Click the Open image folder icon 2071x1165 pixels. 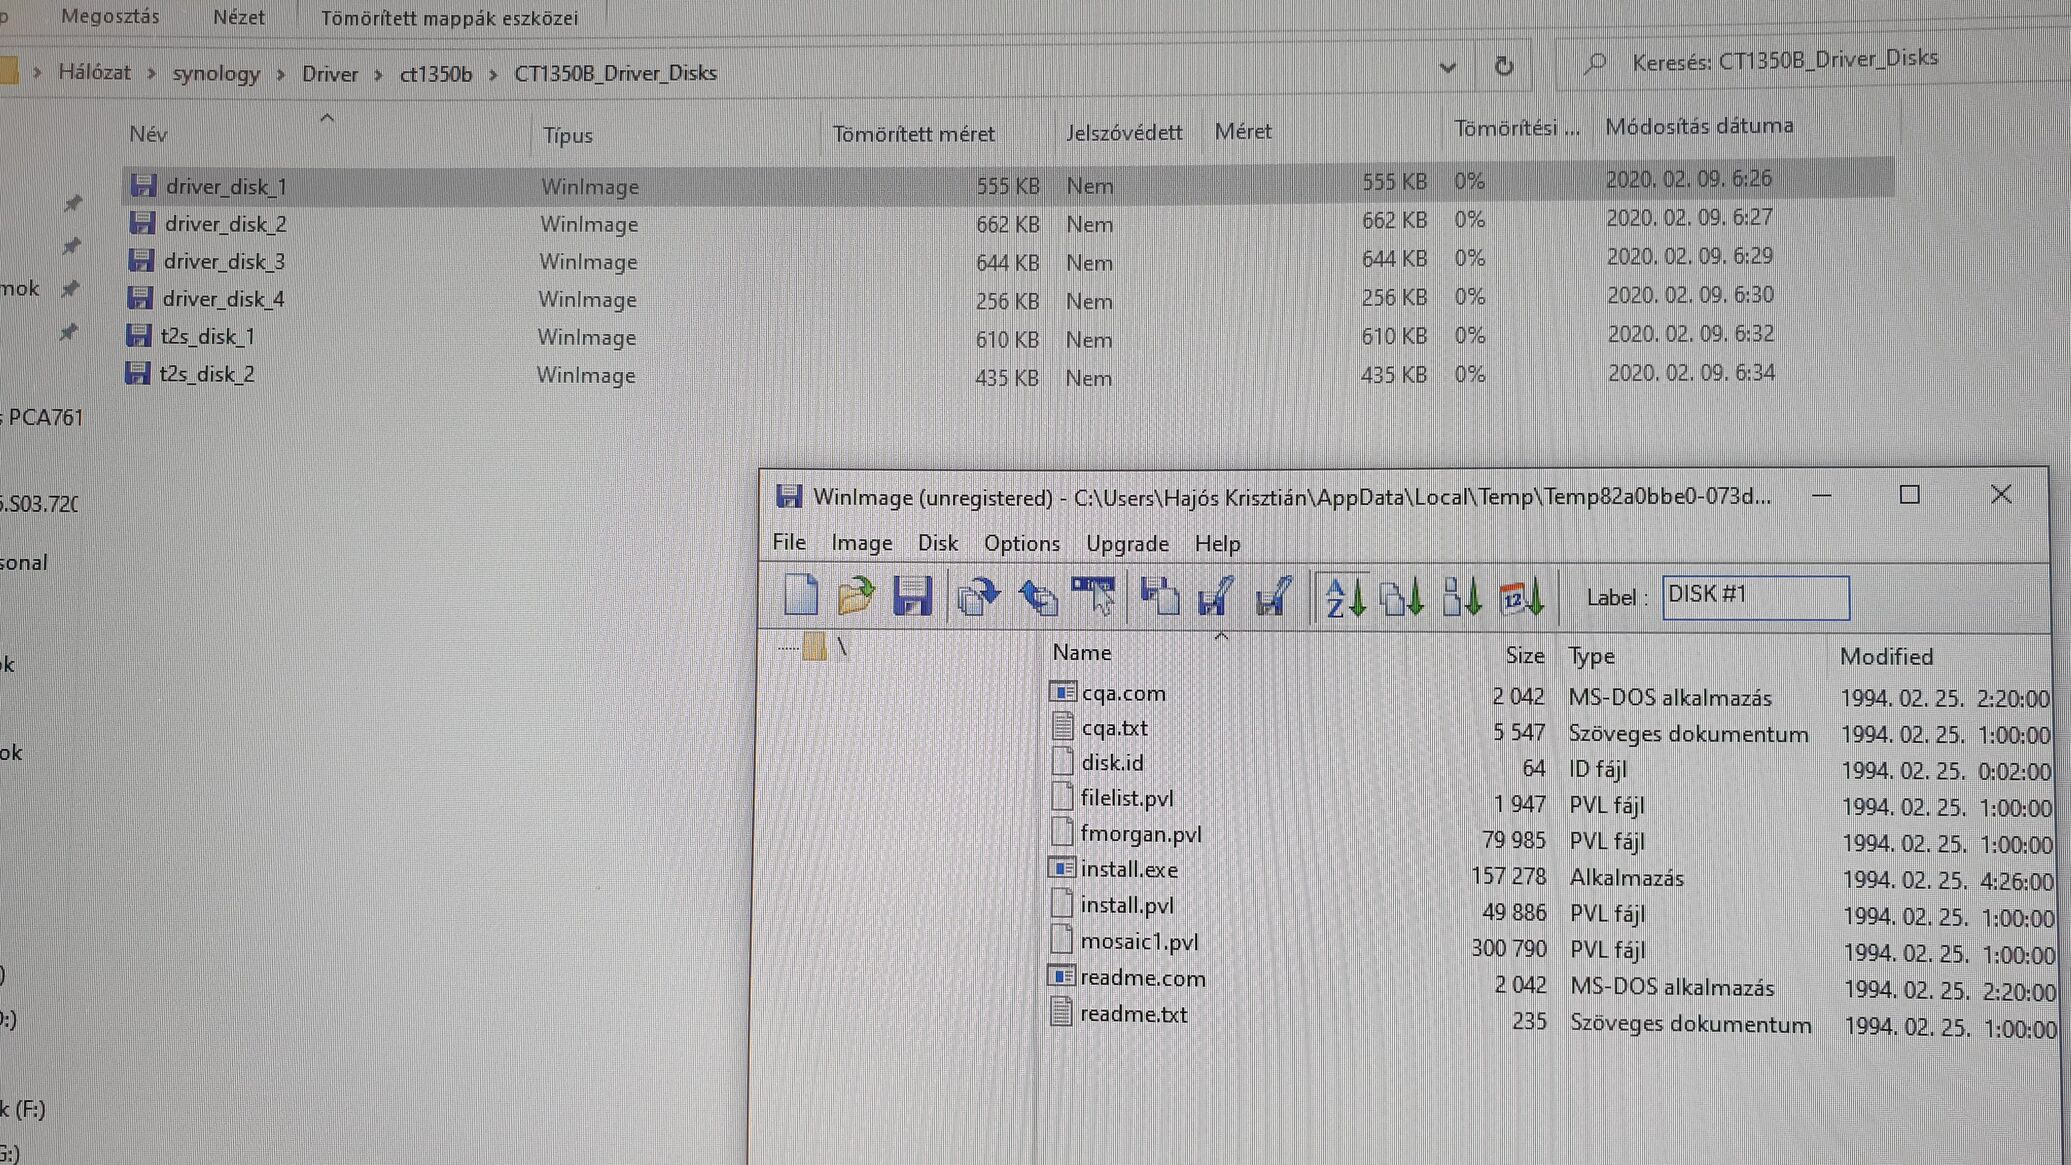click(x=855, y=596)
